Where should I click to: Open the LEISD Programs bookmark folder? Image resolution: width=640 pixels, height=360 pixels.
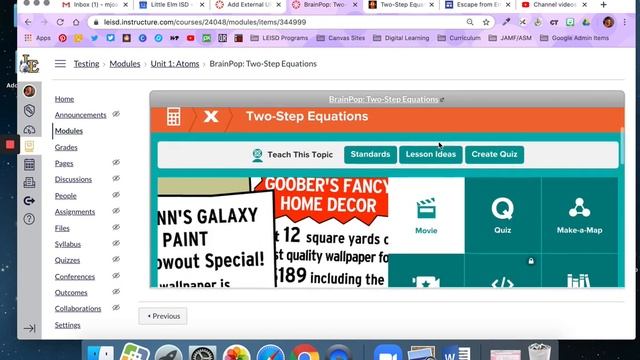279,38
